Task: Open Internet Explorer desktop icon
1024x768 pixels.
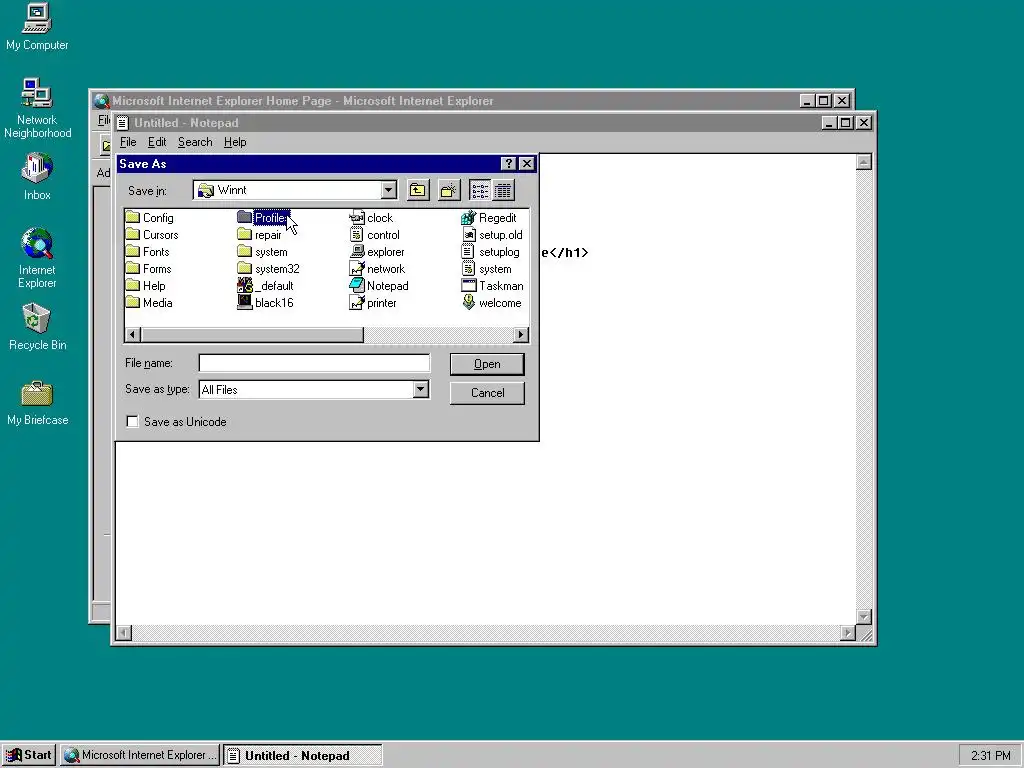Action: (37, 258)
